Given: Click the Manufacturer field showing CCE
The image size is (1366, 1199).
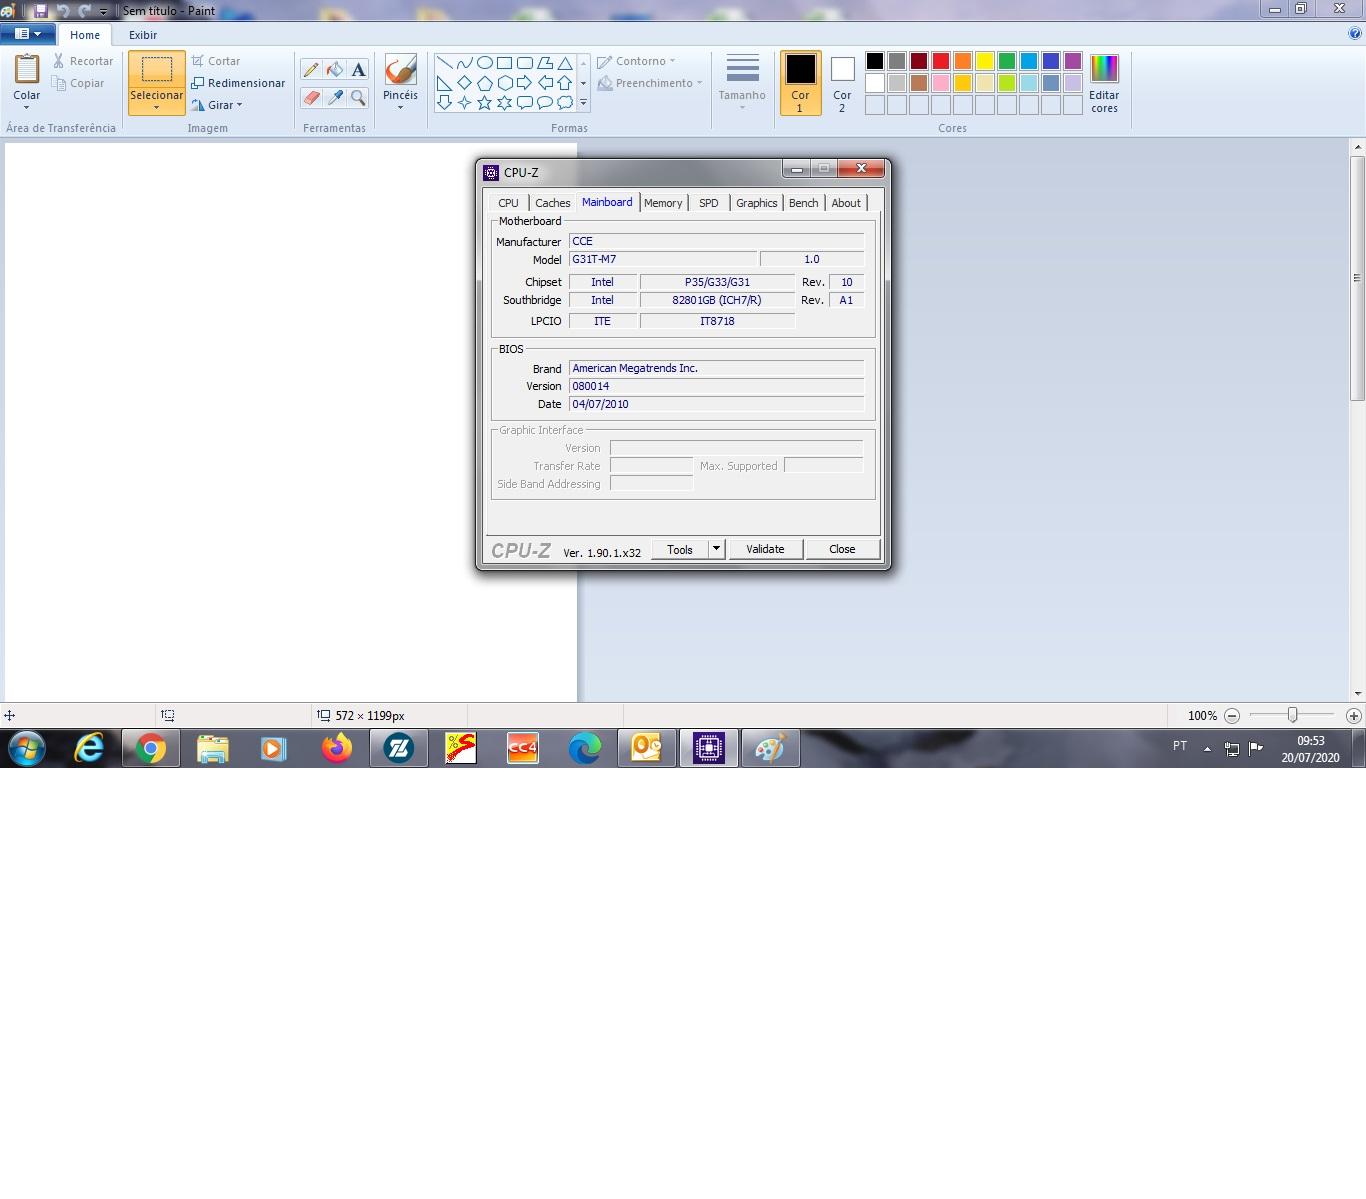Looking at the screenshot, I should coord(716,241).
